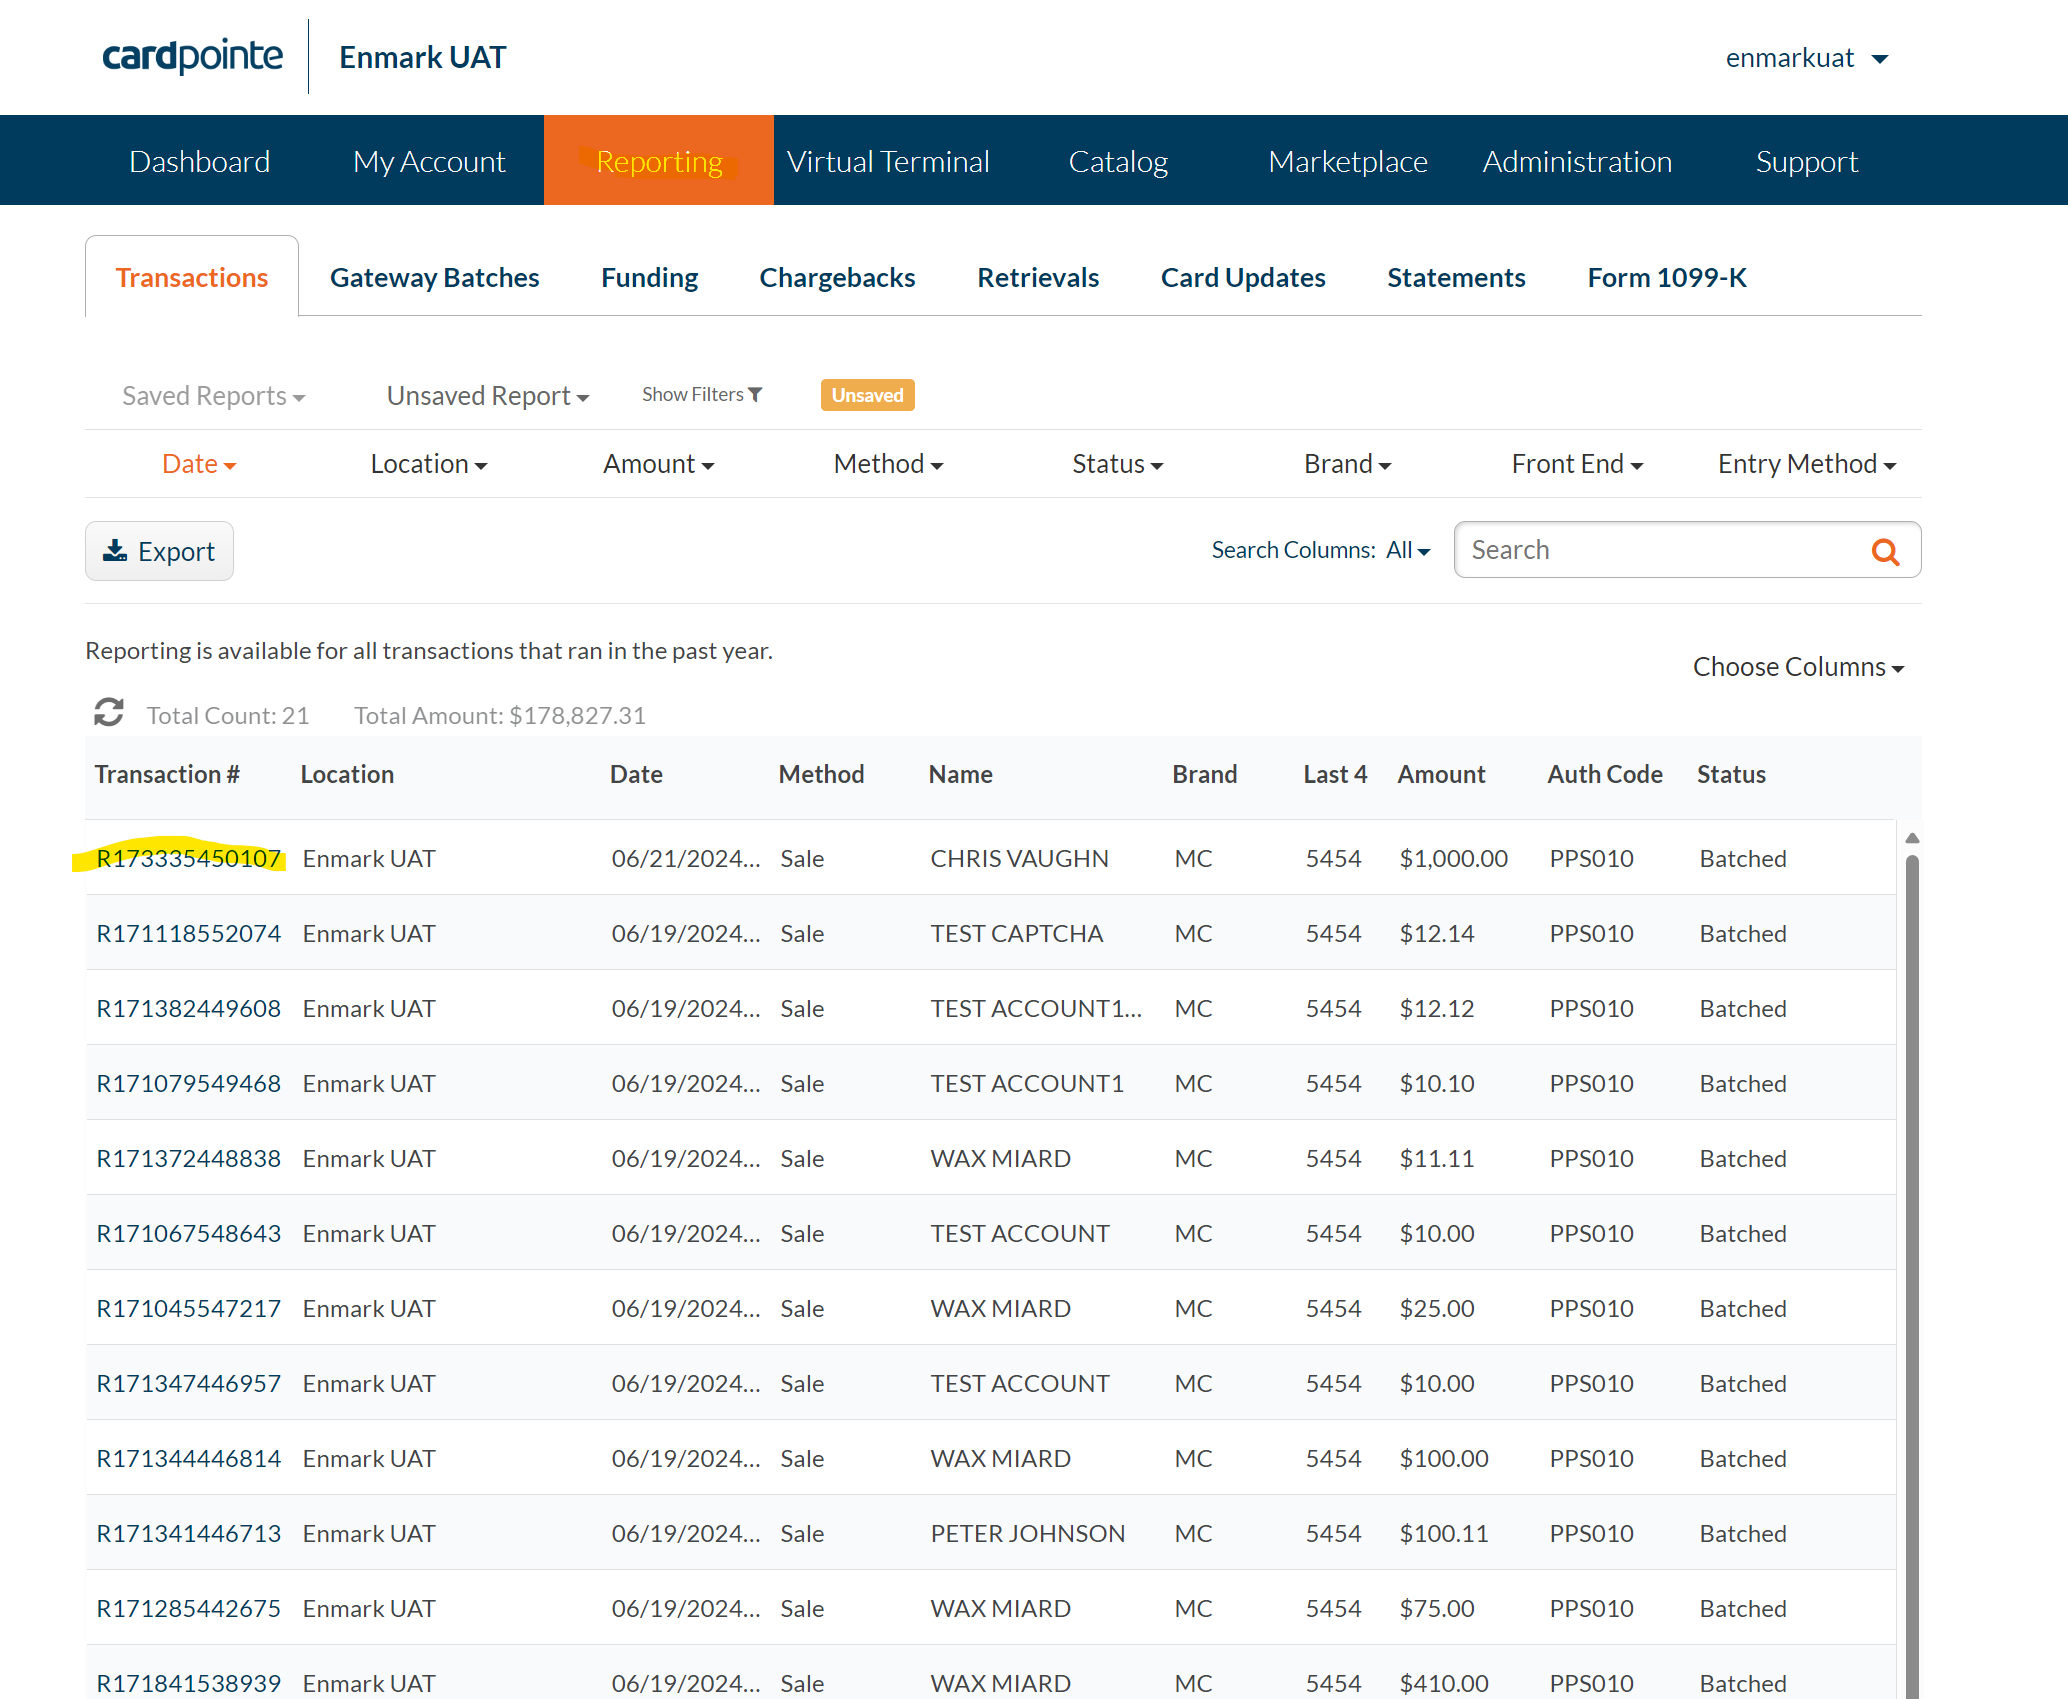Switch to the Transactions tab
The height and width of the screenshot is (1699, 2068).
[x=192, y=277]
